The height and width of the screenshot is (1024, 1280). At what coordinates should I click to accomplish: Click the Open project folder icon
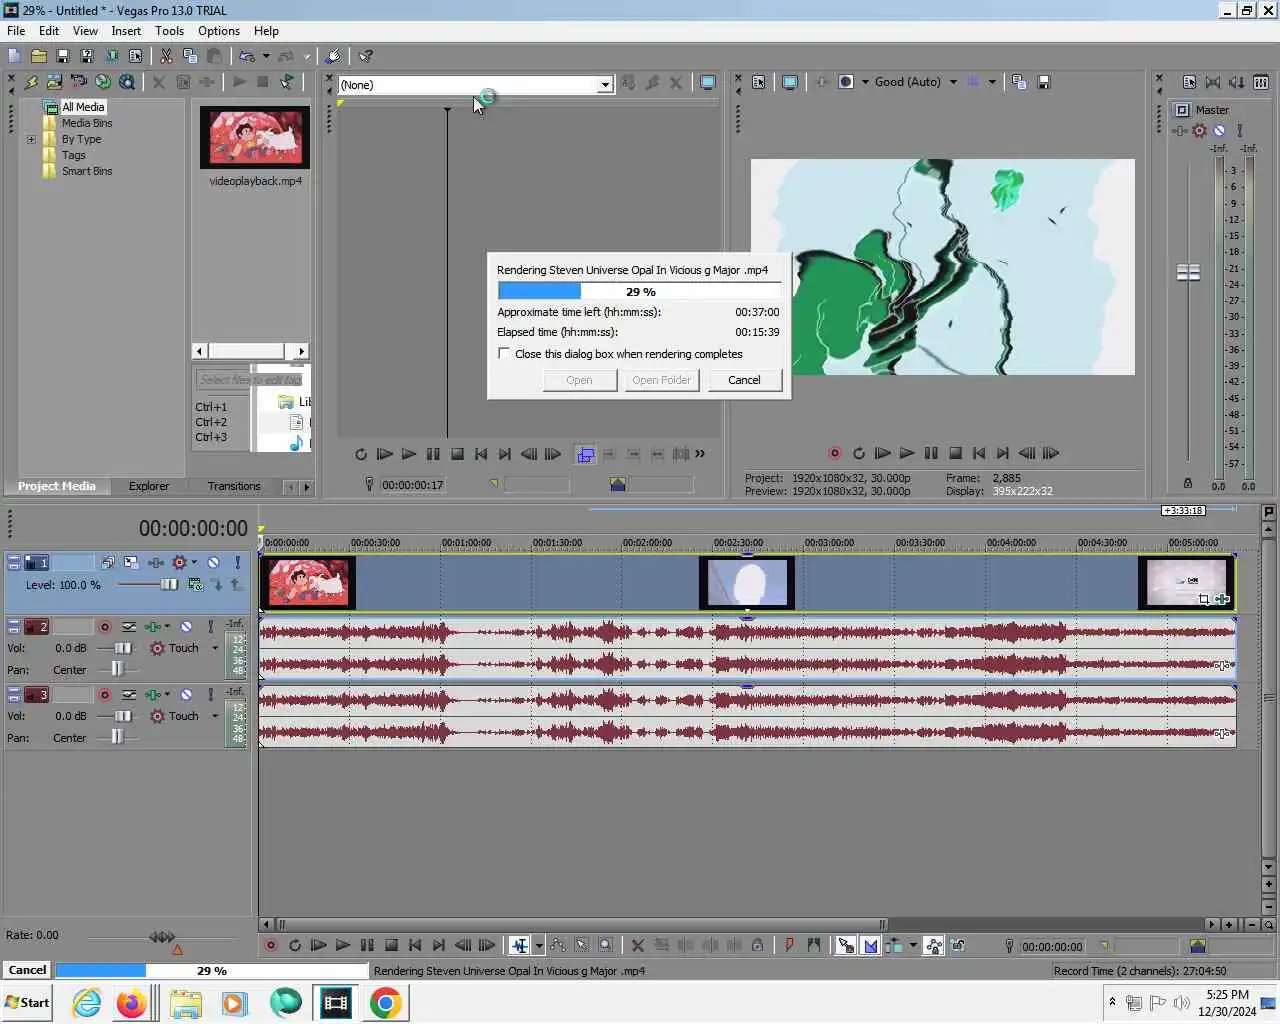click(x=38, y=57)
